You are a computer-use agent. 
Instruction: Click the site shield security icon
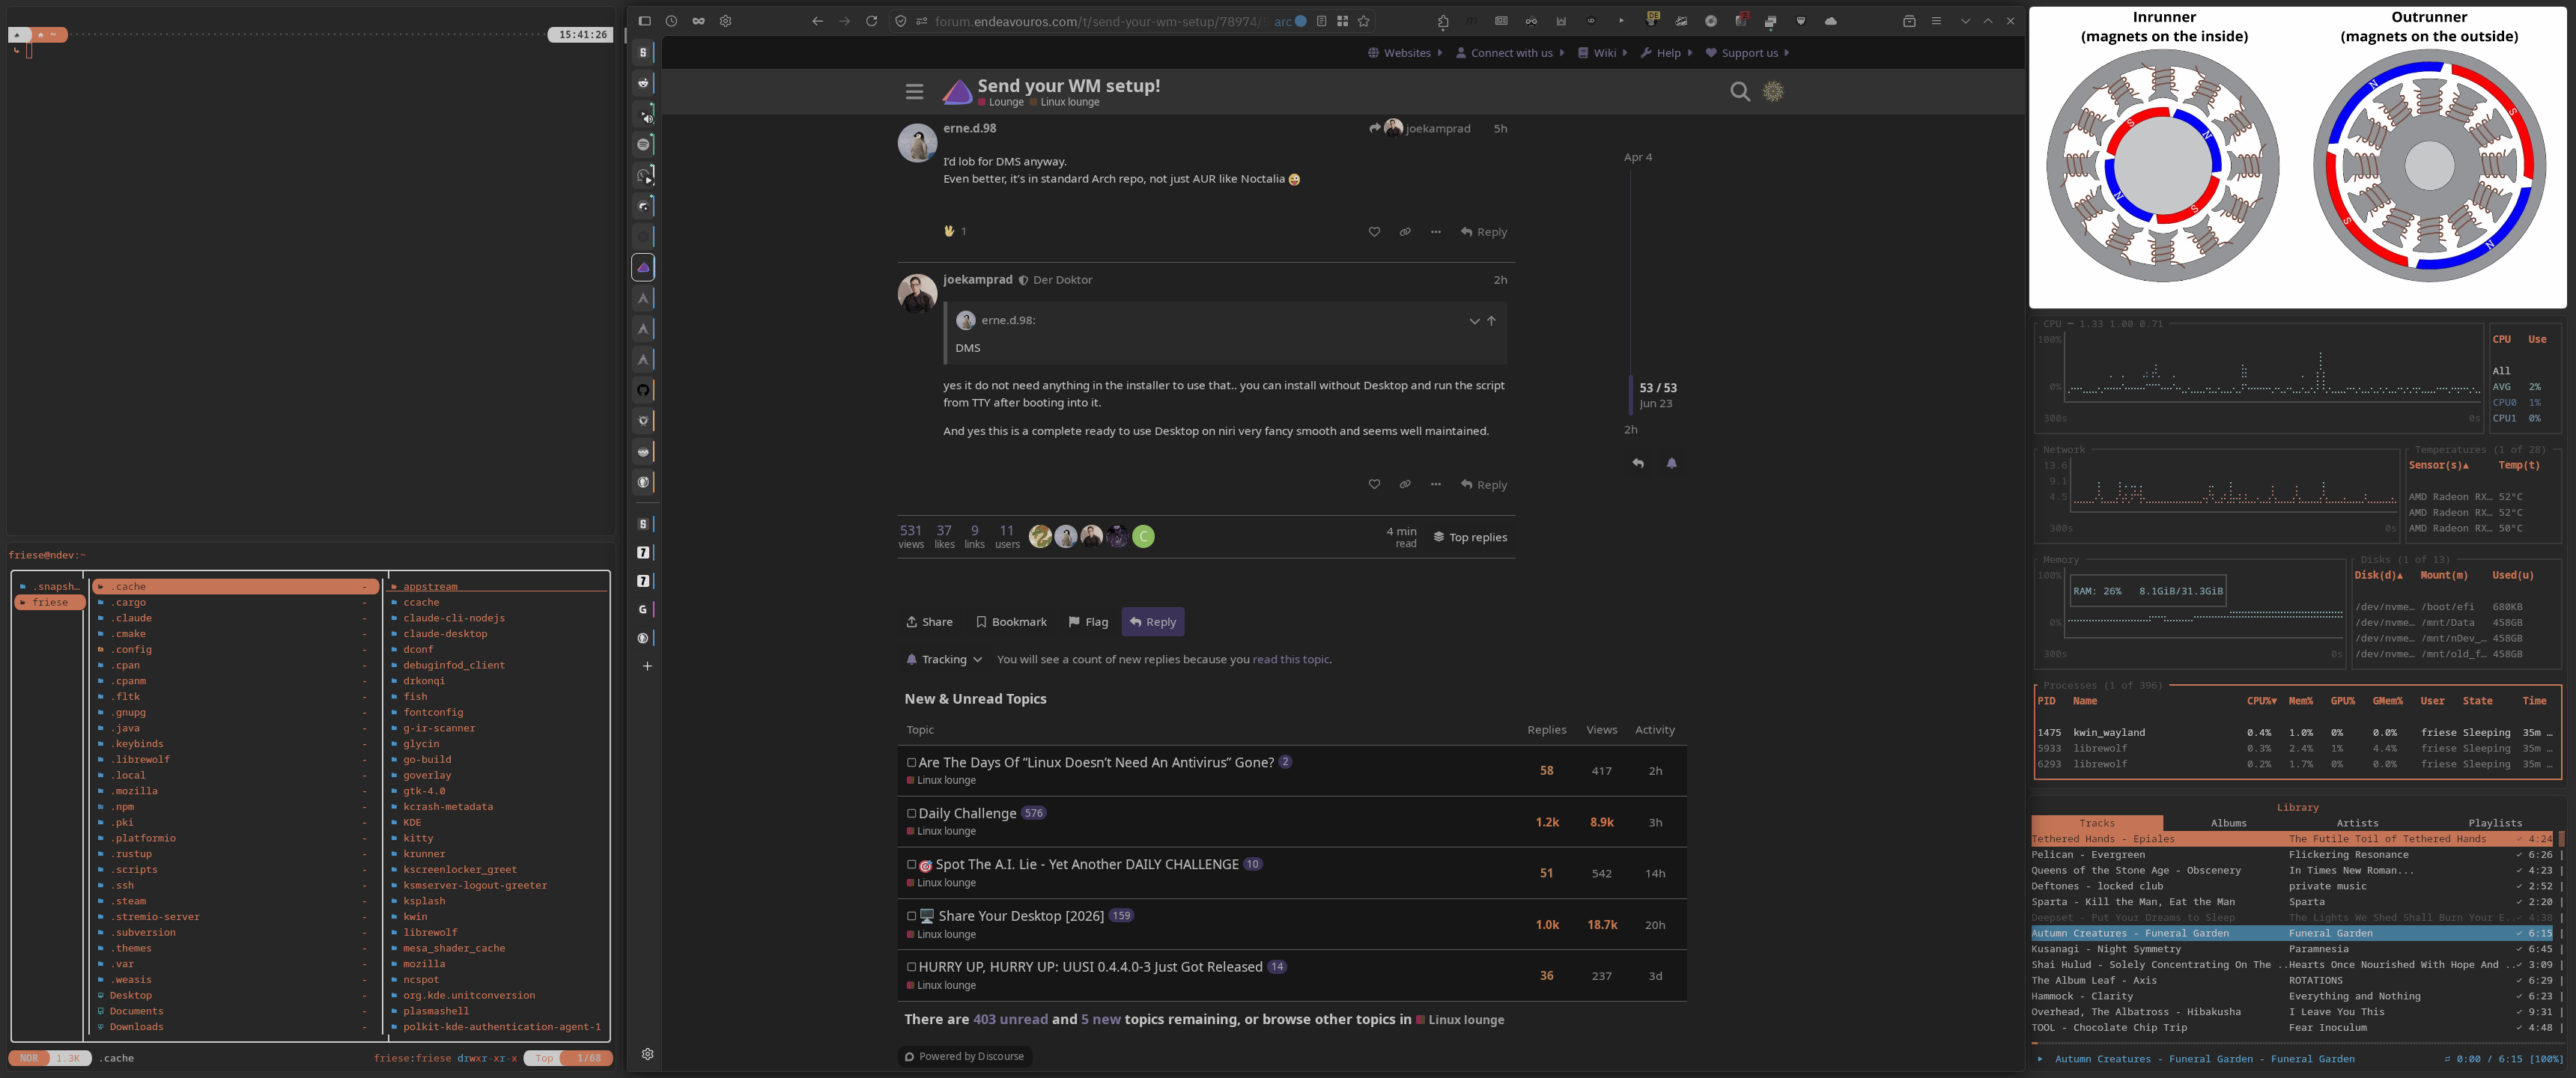pos(900,21)
